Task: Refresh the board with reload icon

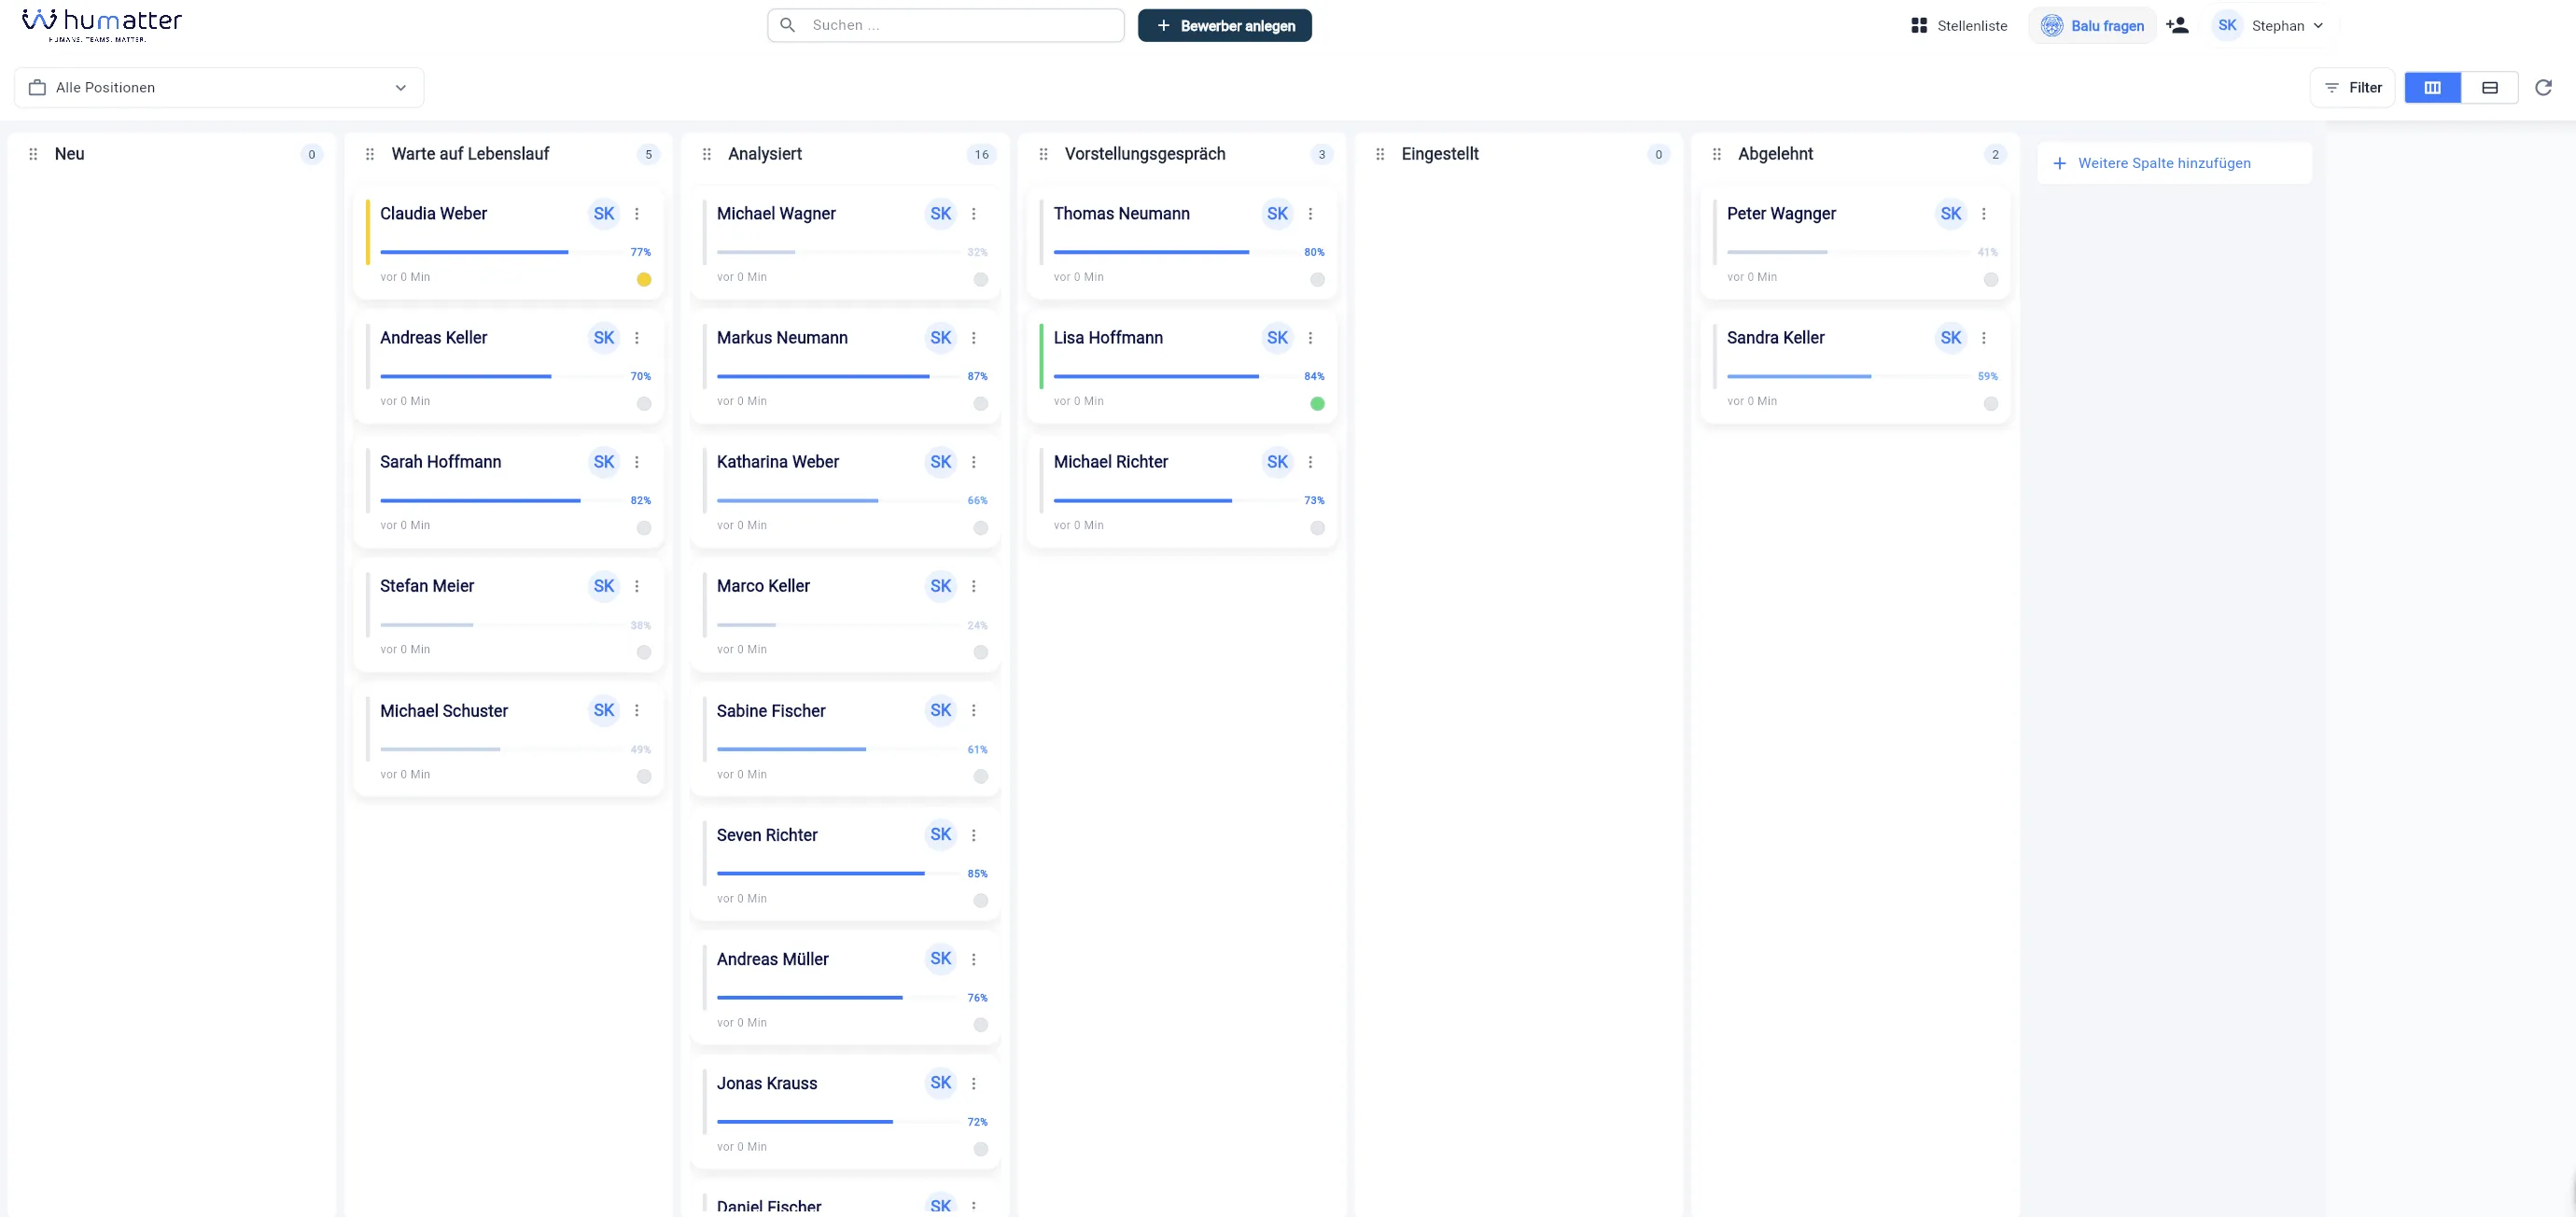Action: [2543, 88]
